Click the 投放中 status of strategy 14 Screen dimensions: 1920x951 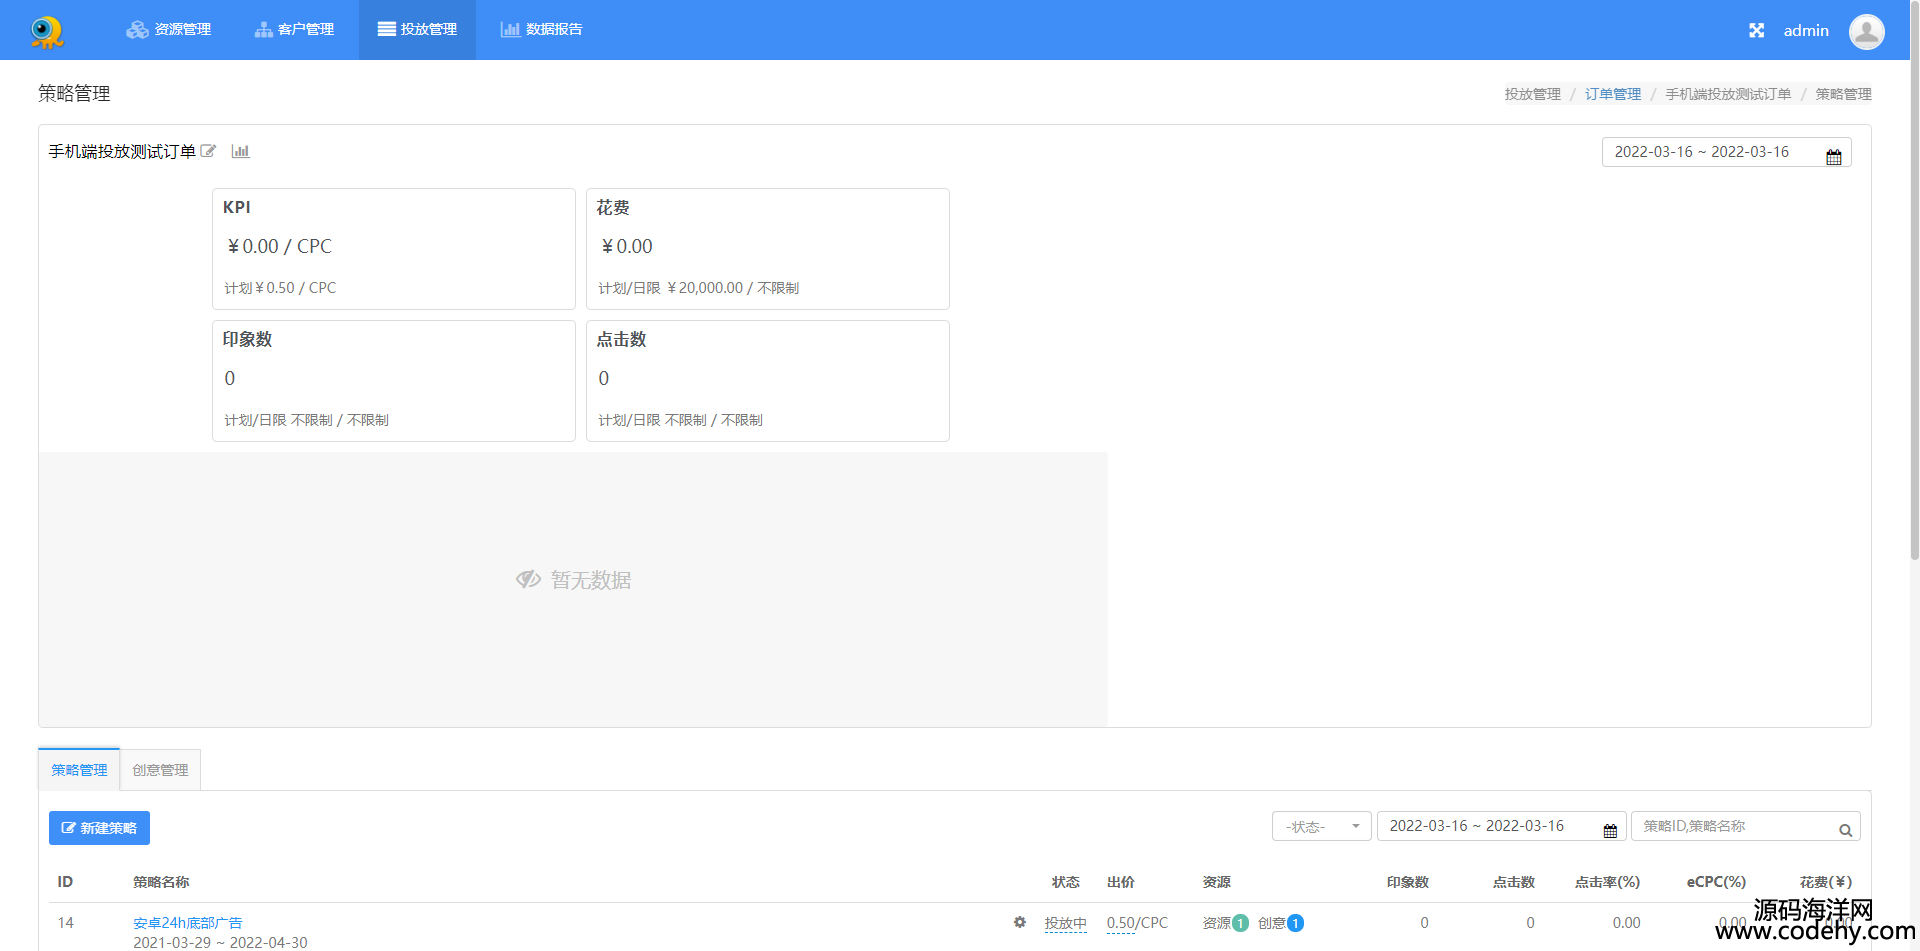(x=1065, y=923)
